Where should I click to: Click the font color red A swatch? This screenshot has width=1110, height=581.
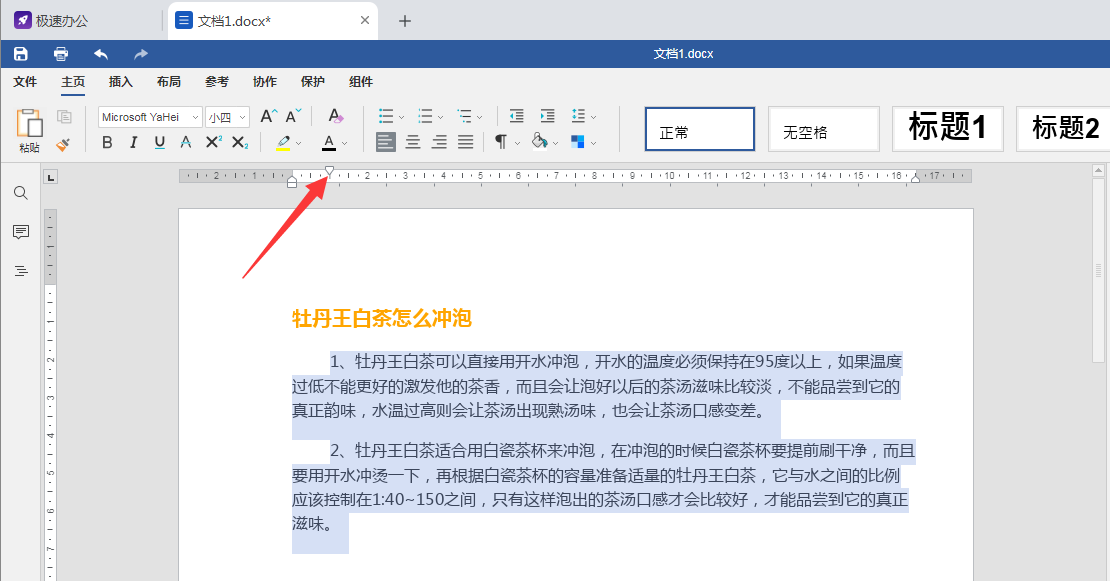(x=329, y=143)
